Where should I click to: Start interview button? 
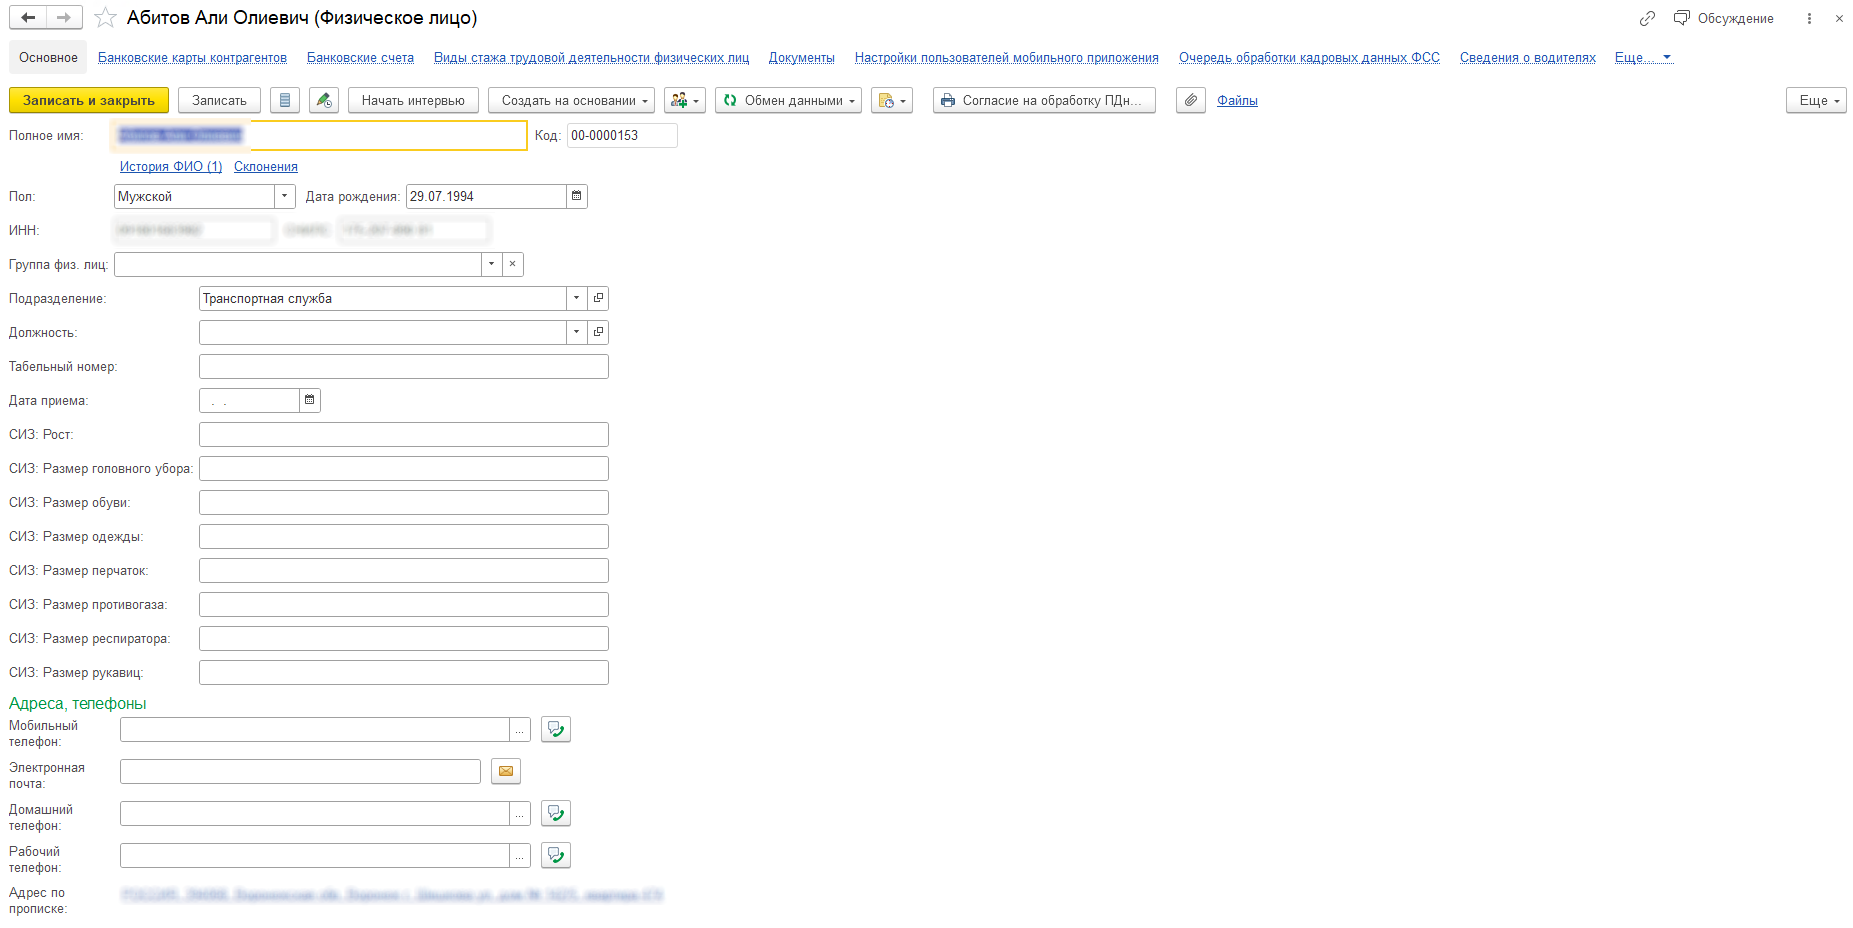pyautogui.click(x=413, y=100)
